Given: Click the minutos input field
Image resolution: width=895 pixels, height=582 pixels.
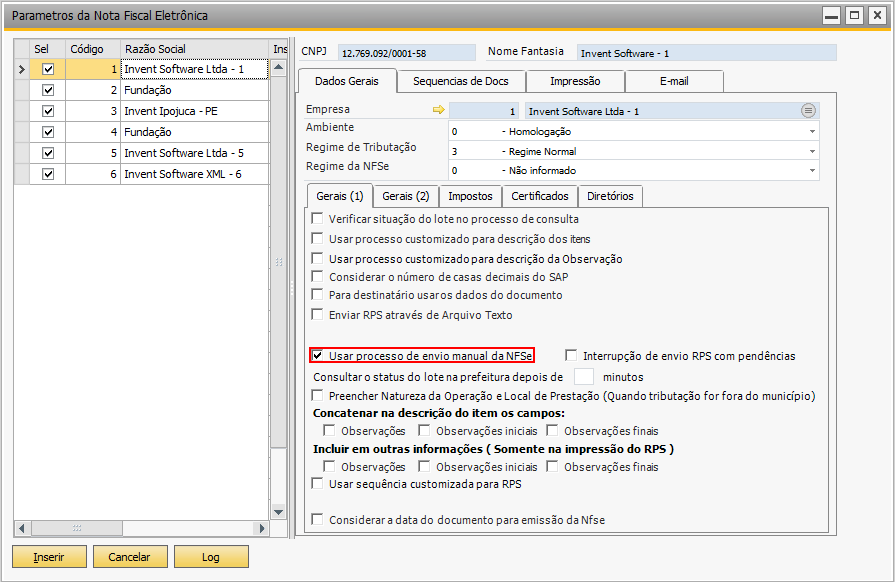Looking at the screenshot, I should pyautogui.click(x=583, y=377).
